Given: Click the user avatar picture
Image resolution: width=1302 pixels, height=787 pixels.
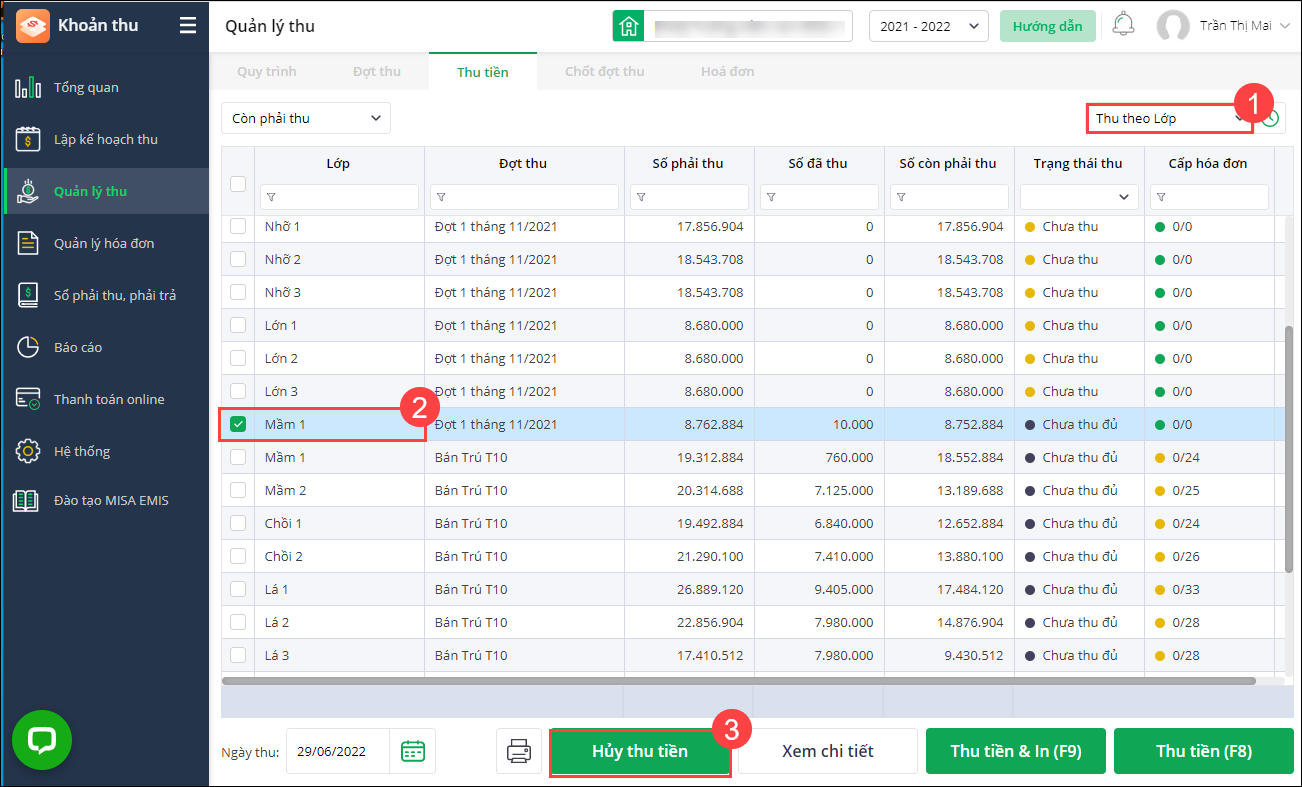Looking at the screenshot, I should pos(1173,26).
